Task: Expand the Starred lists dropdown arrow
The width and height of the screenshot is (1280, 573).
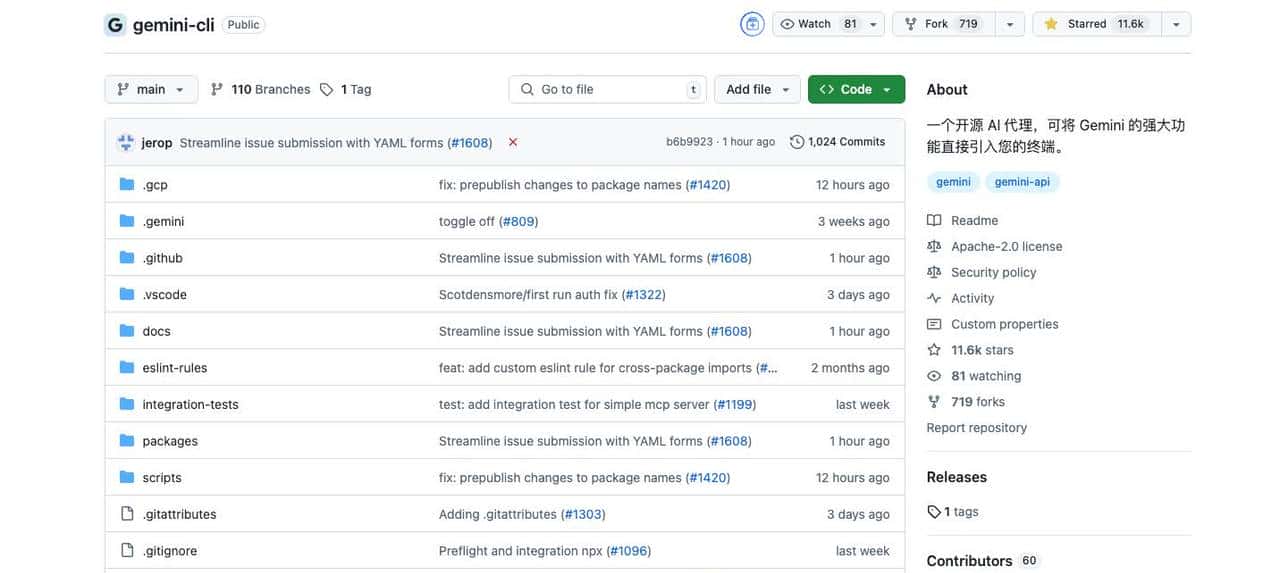Action: pos(1176,24)
